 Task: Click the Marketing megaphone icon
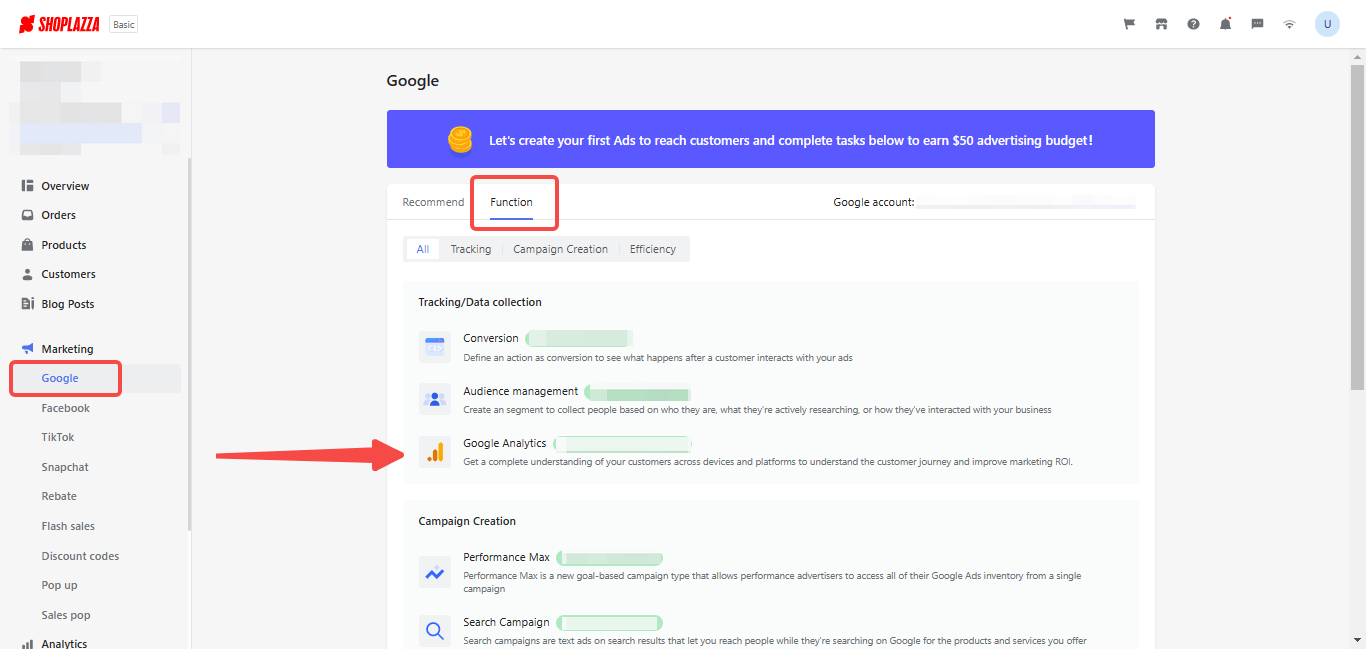coord(28,349)
